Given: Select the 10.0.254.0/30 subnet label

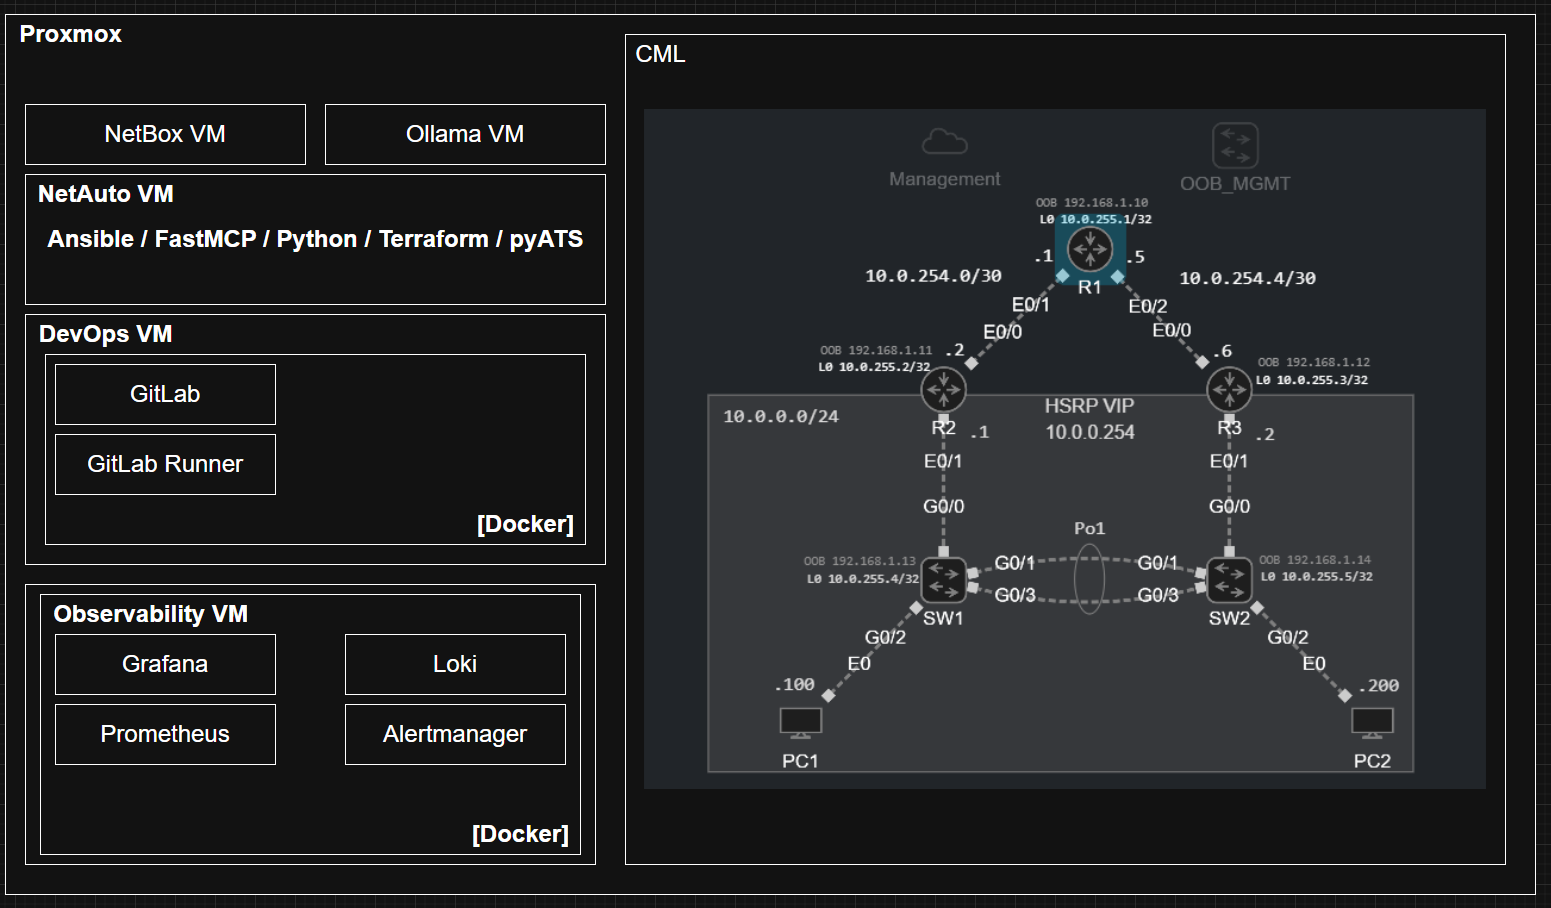Looking at the screenshot, I should point(933,276).
